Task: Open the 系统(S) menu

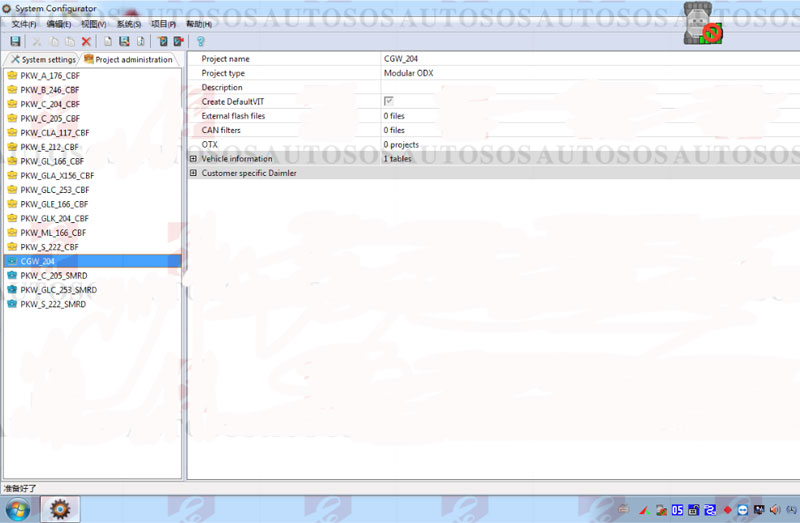Action: click(x=129, y=24)
